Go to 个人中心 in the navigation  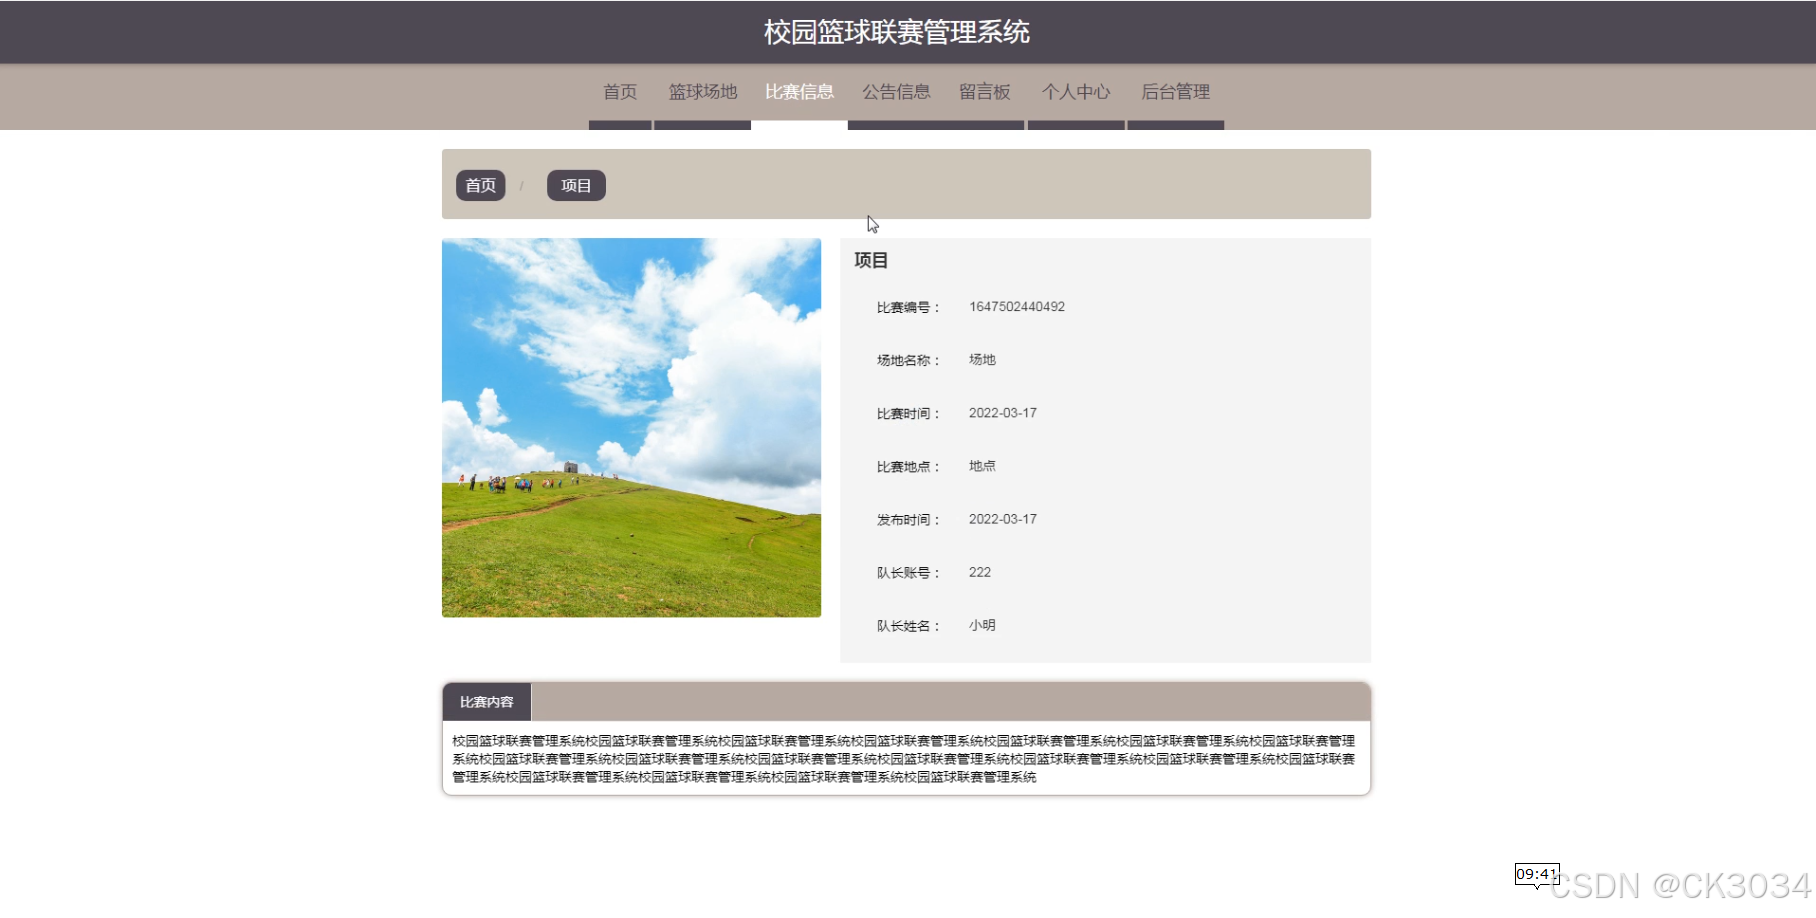(1076, 92)
